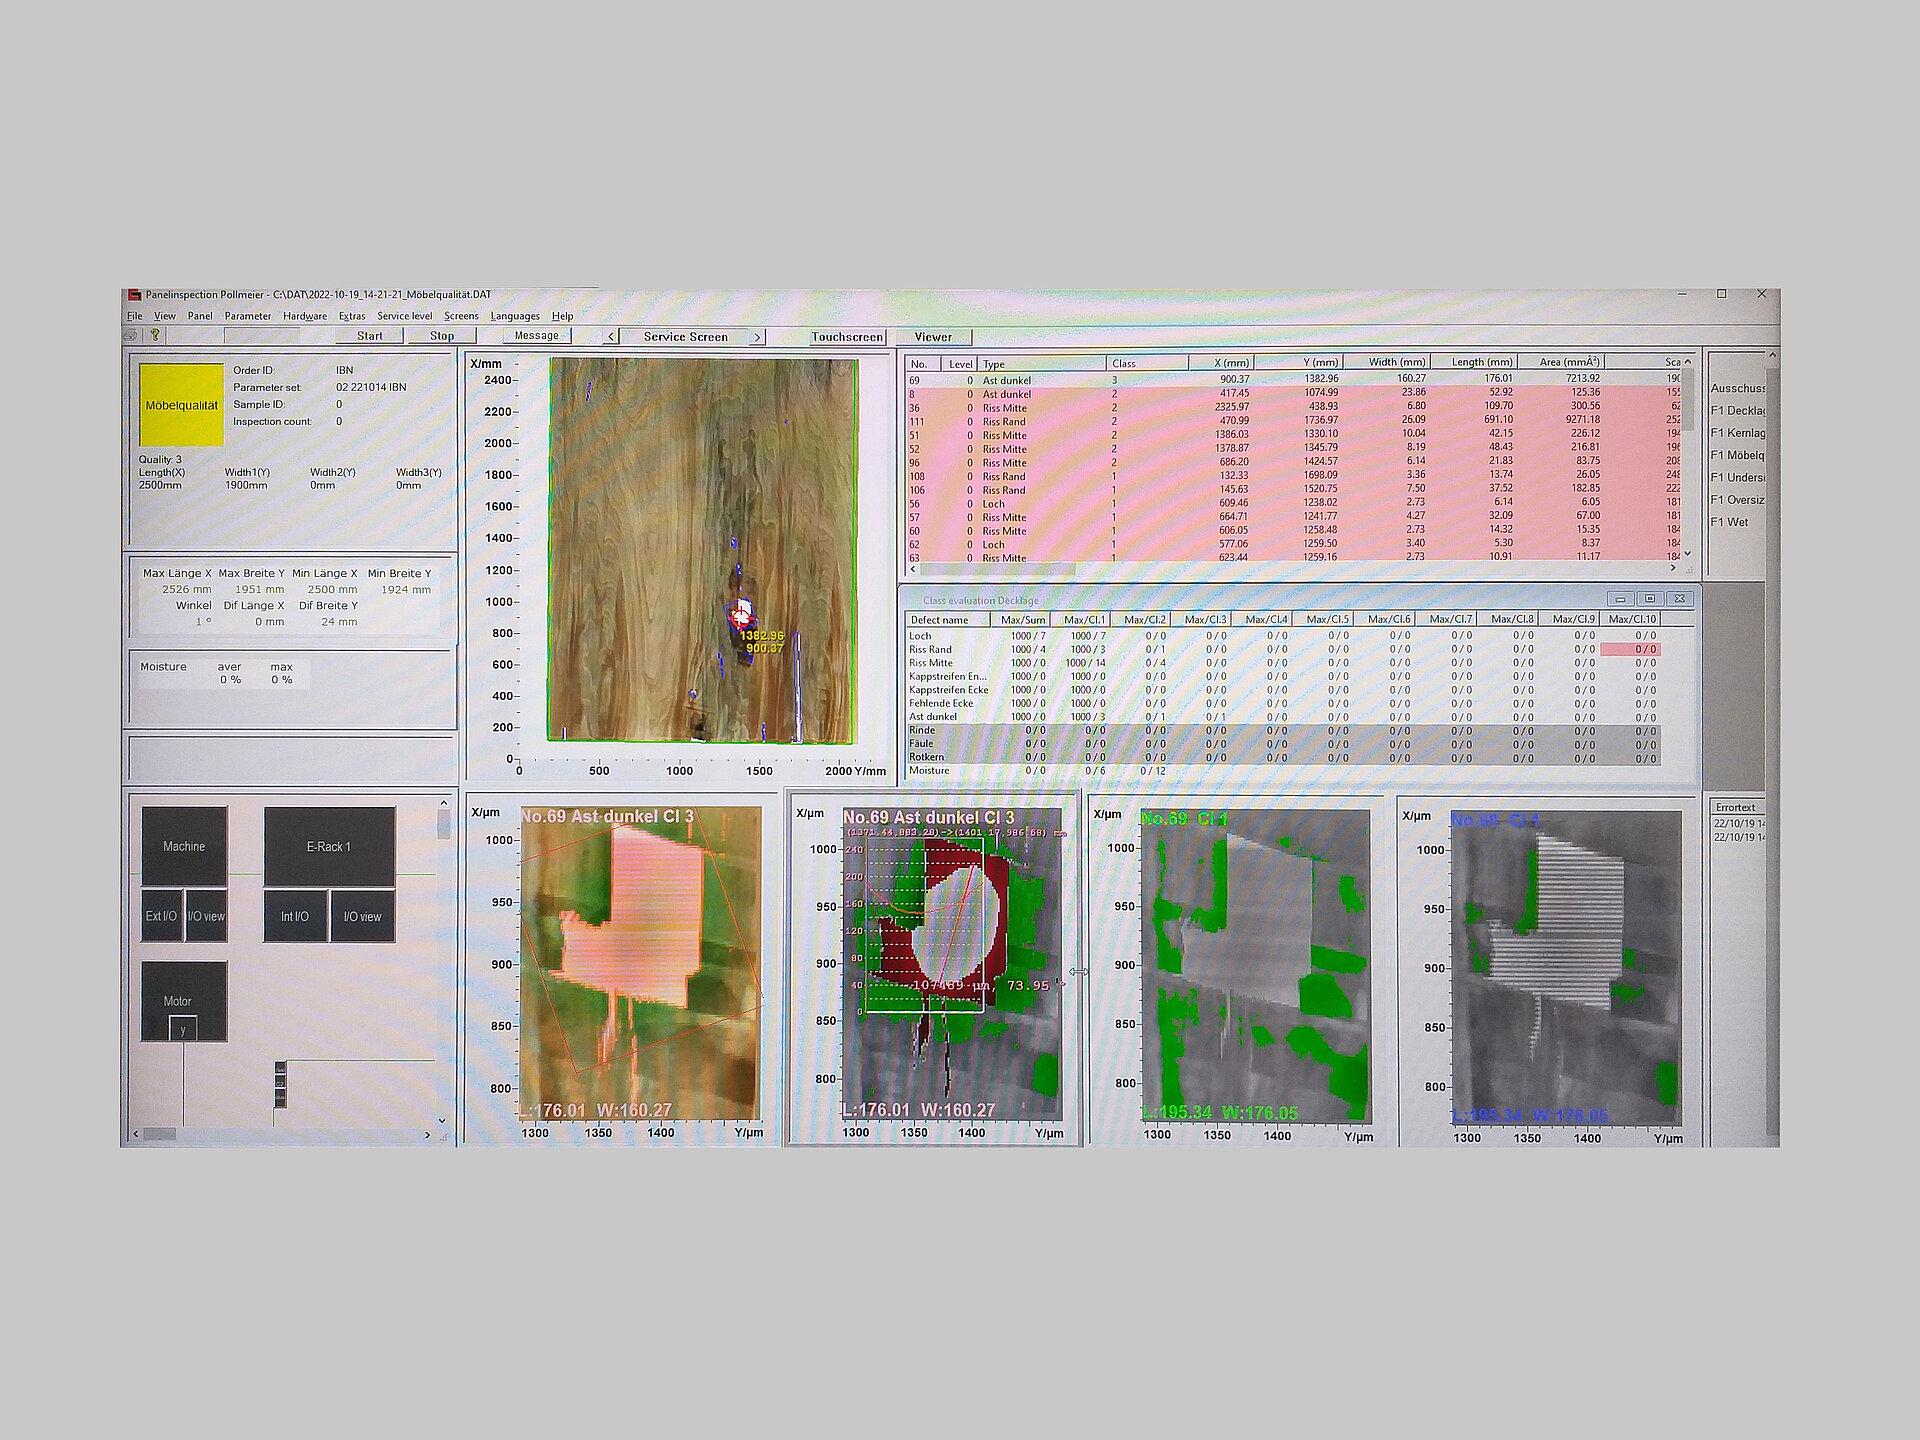1920x1440 pixels.
Task: Click the help question mark icon
Action: coord(155,336)
